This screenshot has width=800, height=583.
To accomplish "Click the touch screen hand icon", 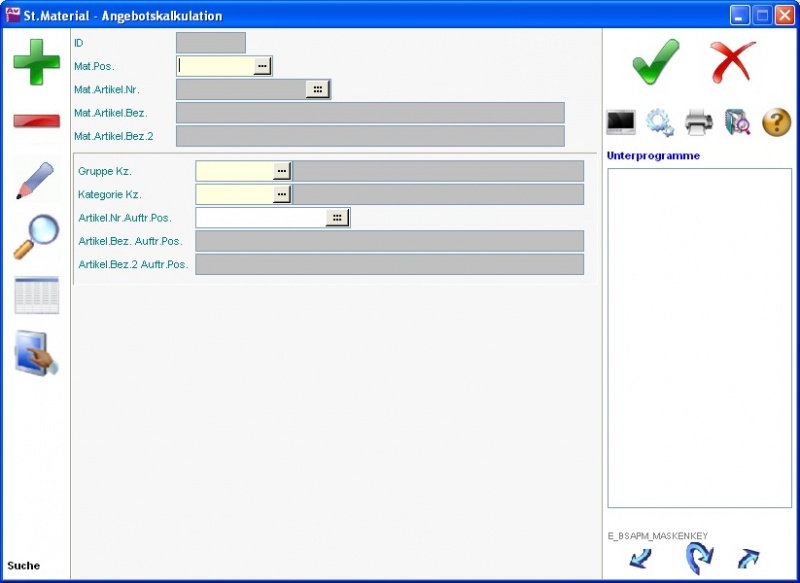I will (36, 353).
